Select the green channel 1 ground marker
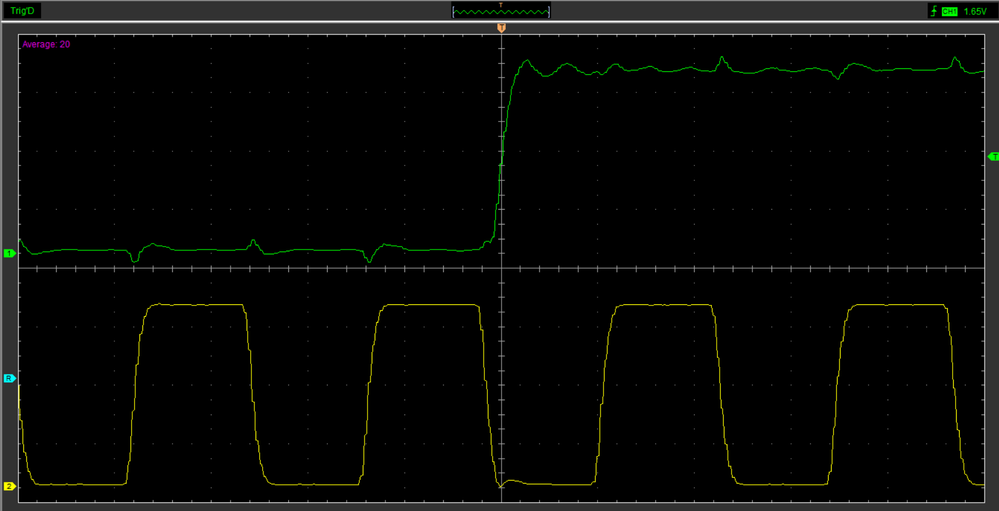Image resolution: width=999 pixels, height=511 pixels. click(x=9, y=254)
